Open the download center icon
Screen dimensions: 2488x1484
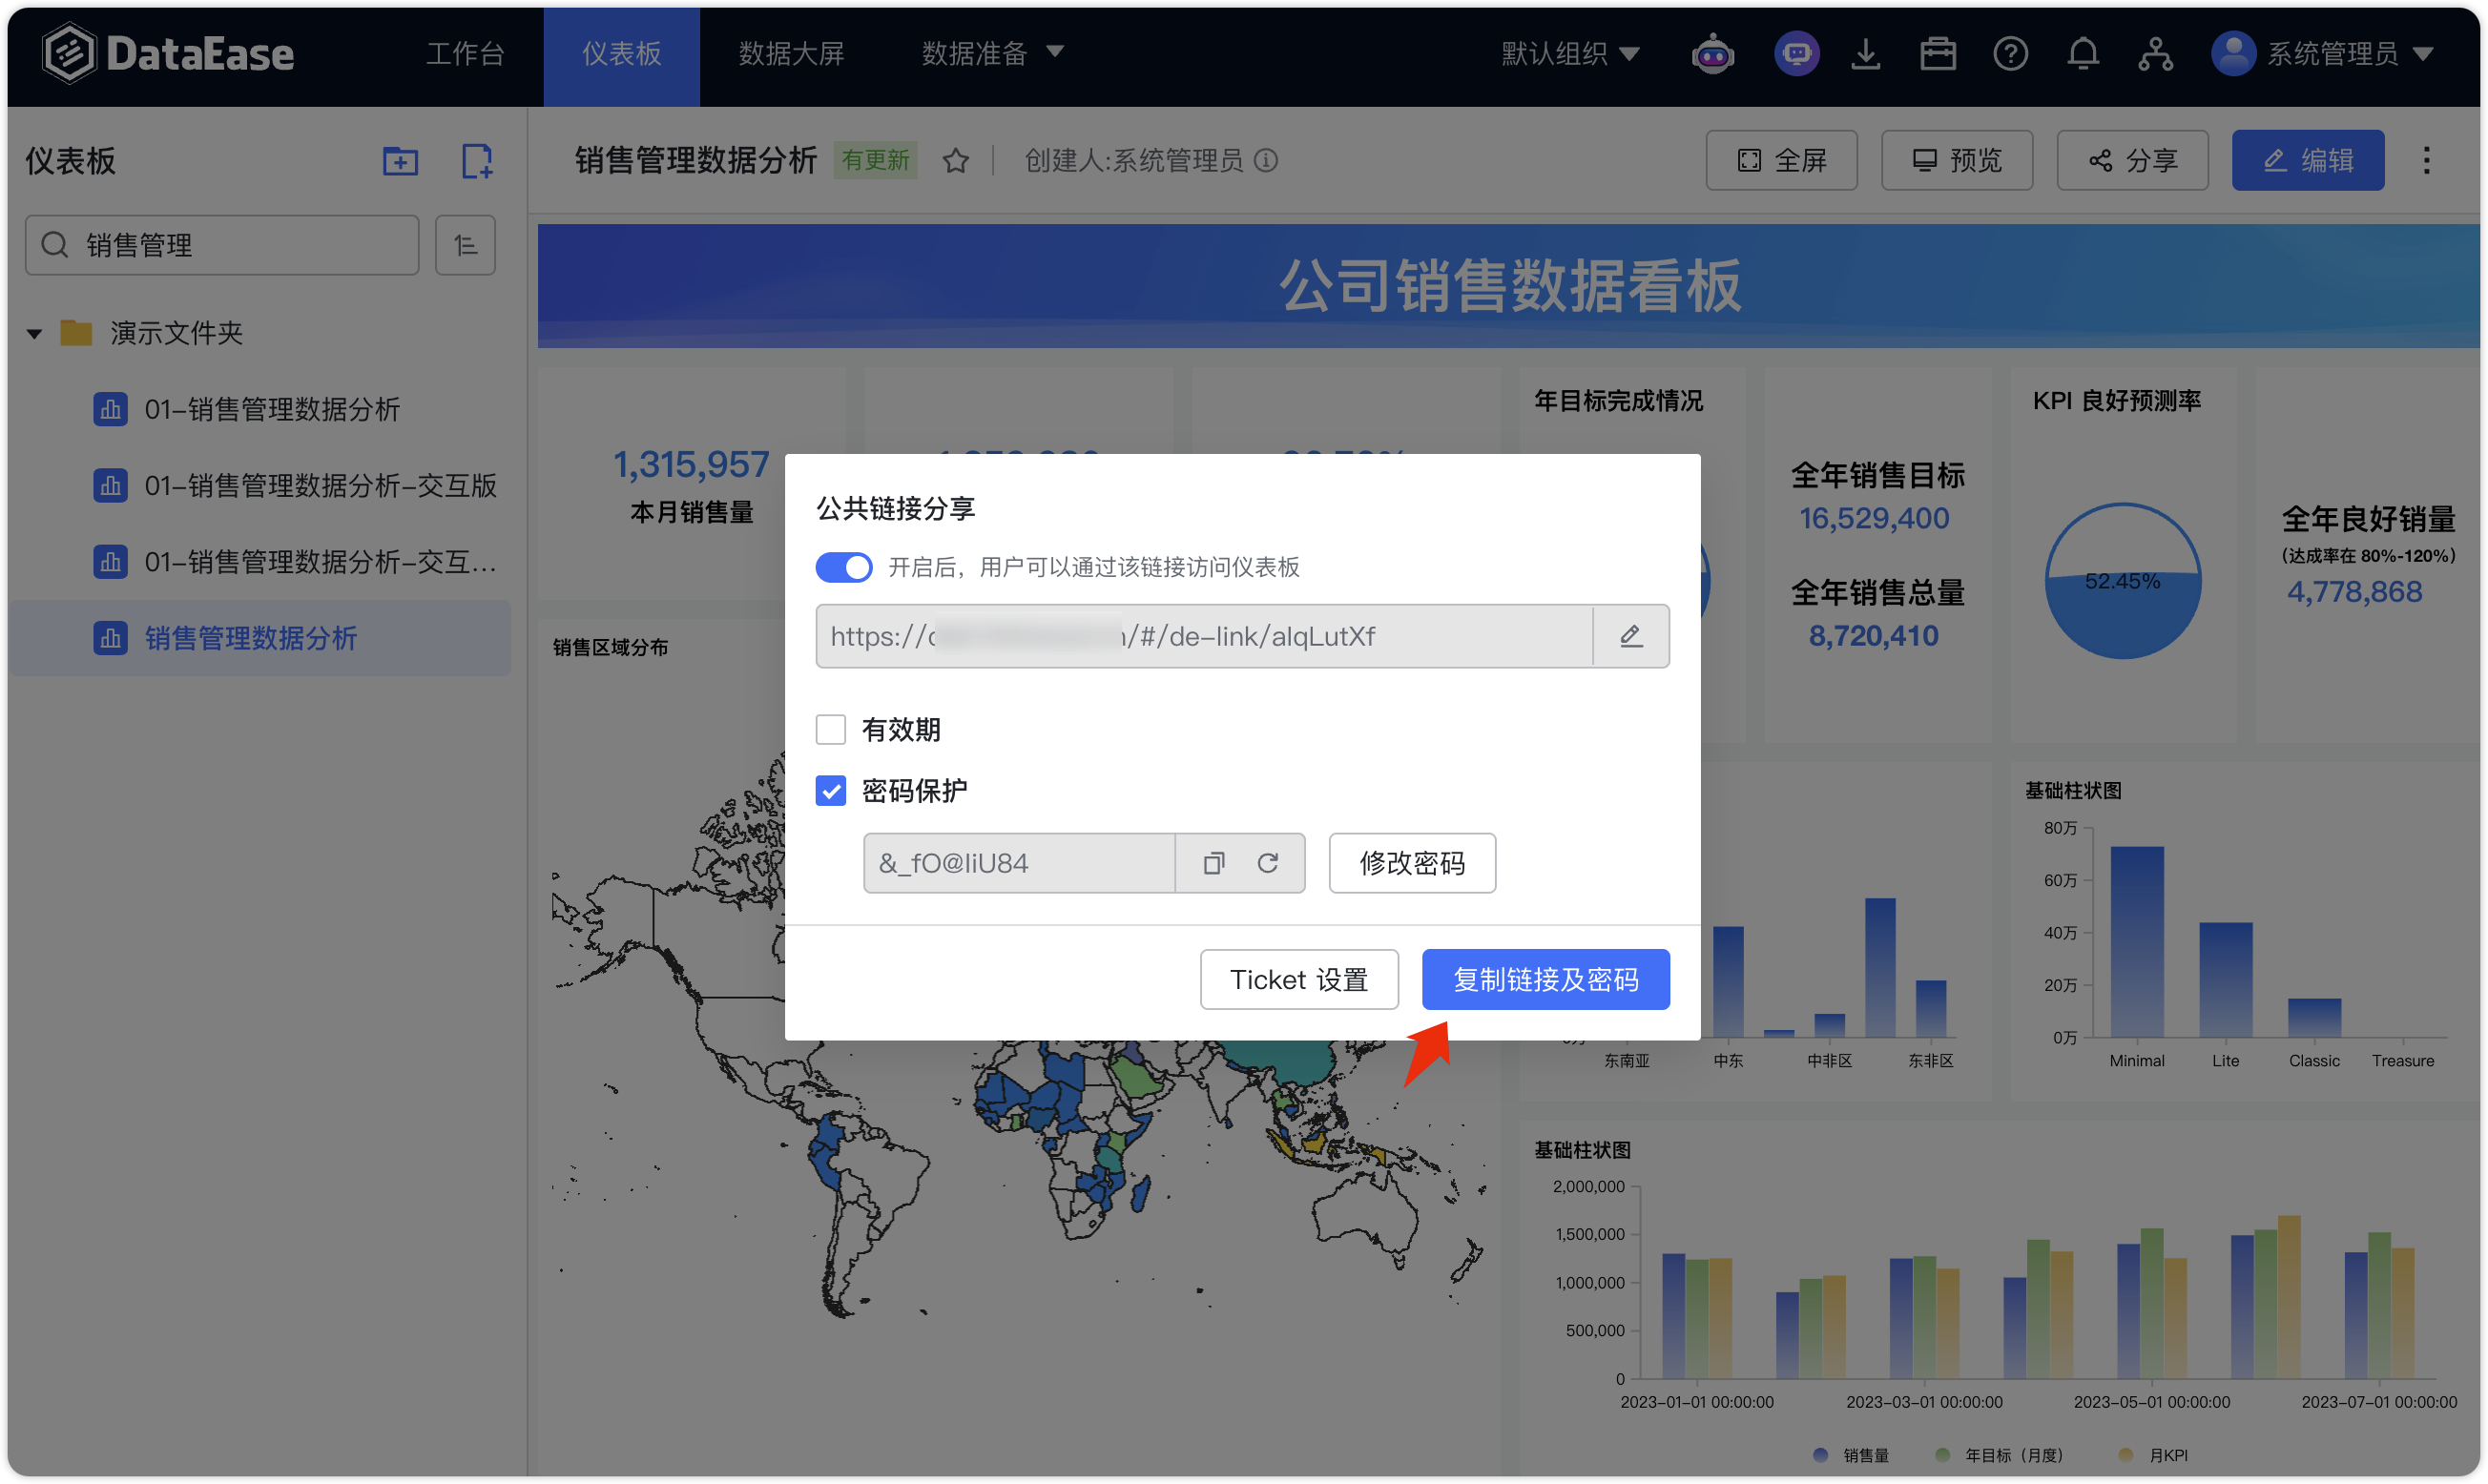[1866, 53]
